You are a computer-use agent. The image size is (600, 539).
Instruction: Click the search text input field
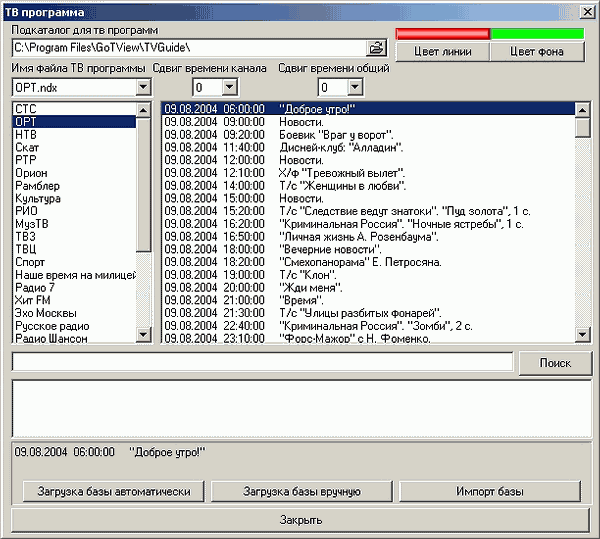262,362
